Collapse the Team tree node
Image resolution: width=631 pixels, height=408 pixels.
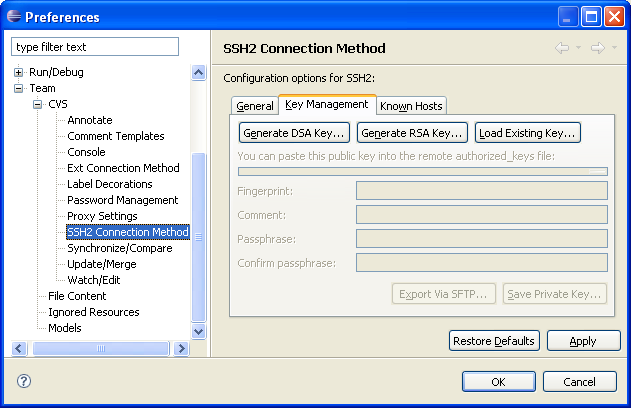[x=19, y=89]
